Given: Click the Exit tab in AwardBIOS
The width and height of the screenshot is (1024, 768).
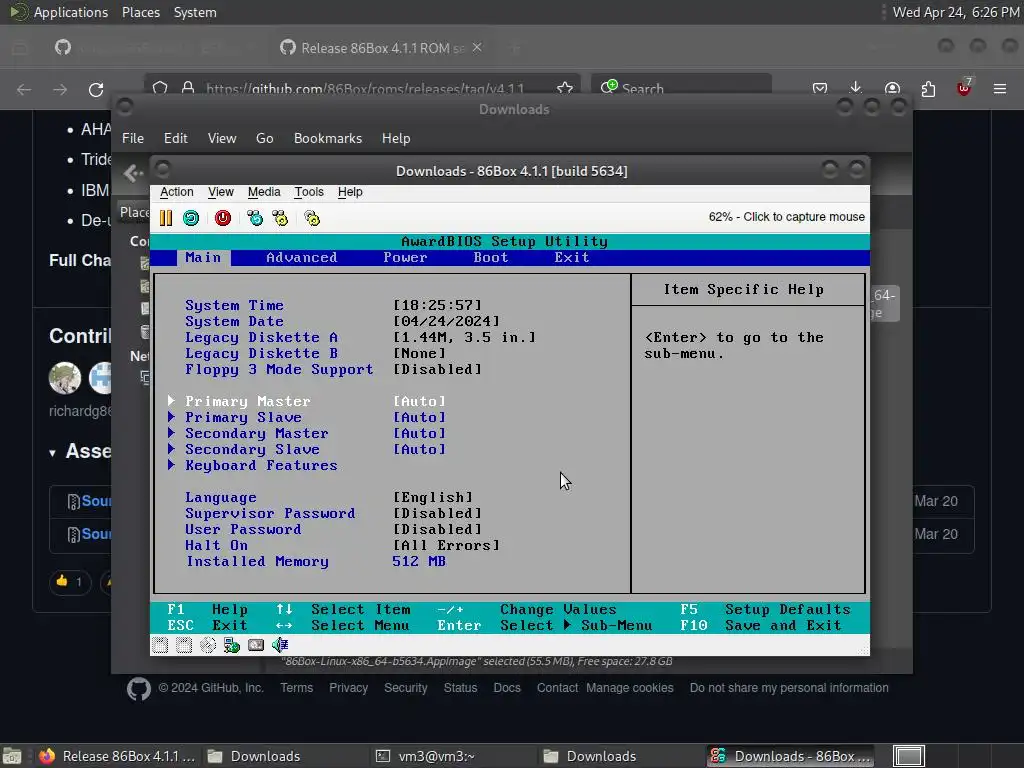Looking at the screenshot, I should (x=572, y=257).
